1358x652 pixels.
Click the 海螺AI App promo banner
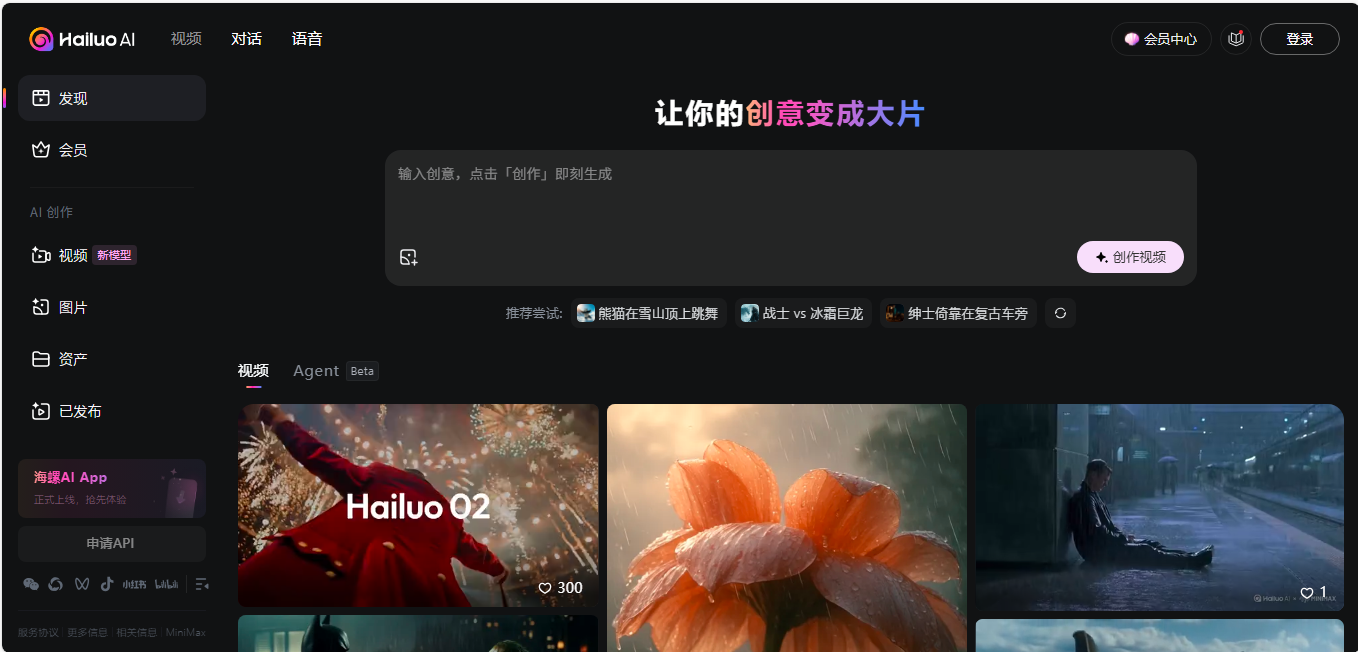pyautogui.click(x=112, y=488)
